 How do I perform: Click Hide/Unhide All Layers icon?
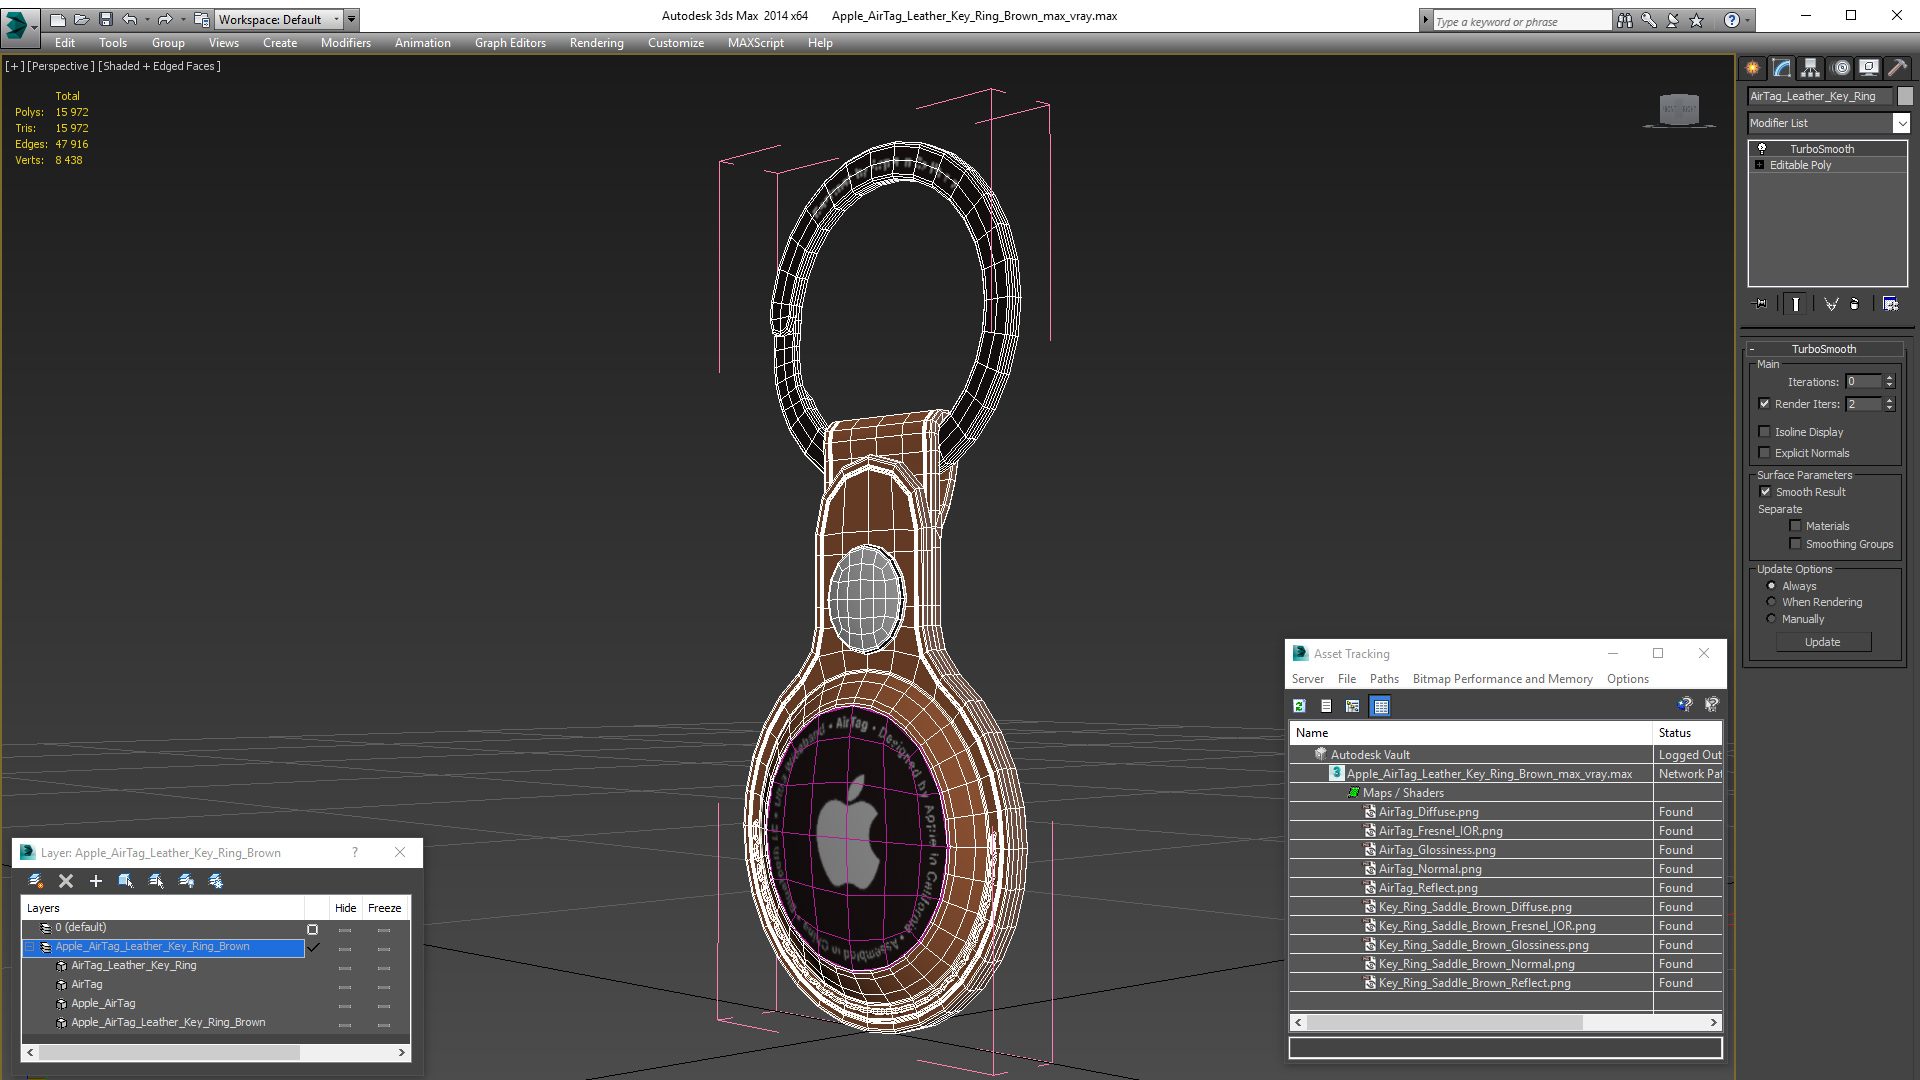pos(186,881)
